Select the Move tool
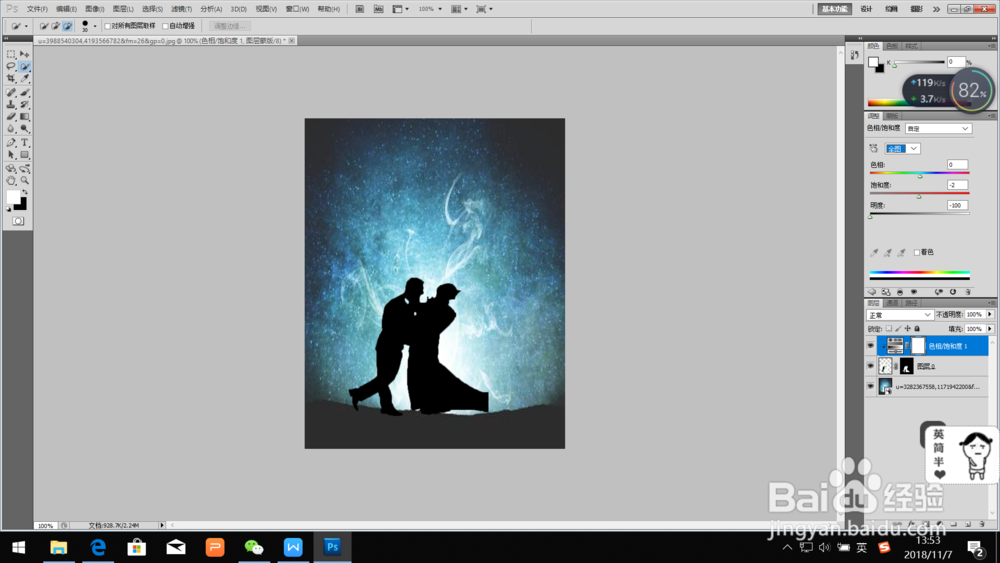This screenshot has width=1000, height=563. click(x=24, y=54)
